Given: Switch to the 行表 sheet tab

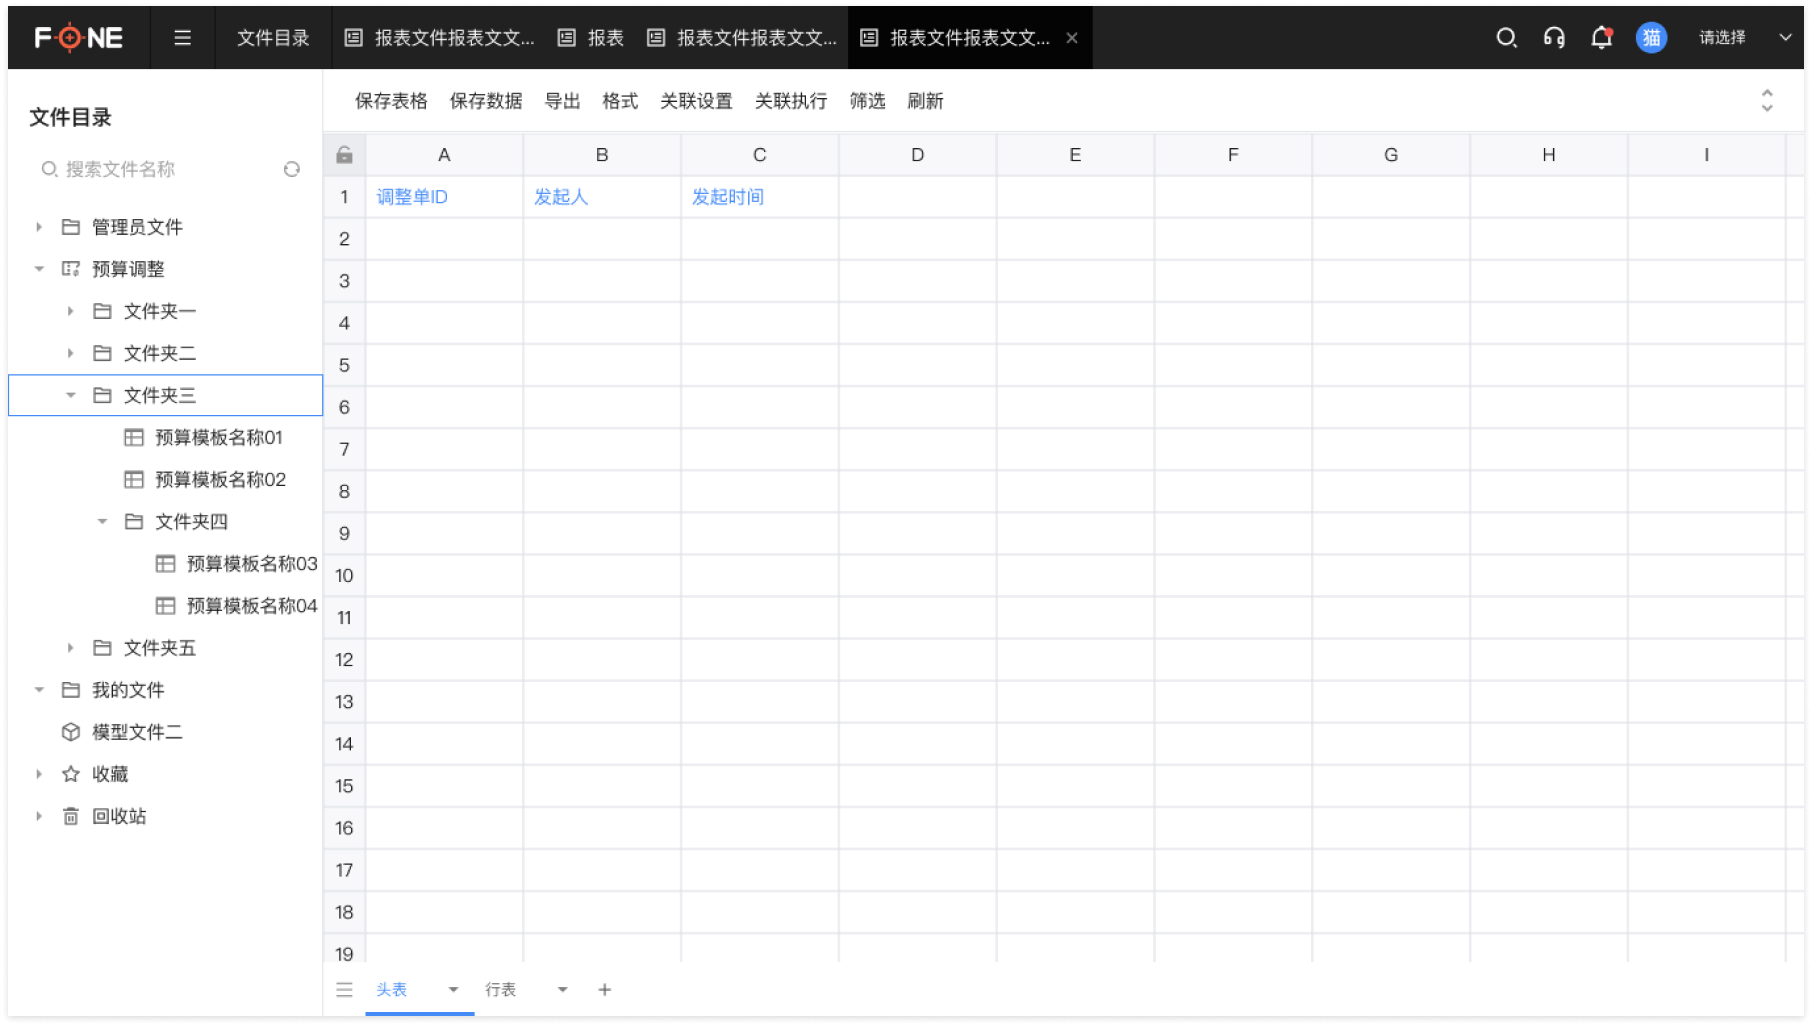Looking at the screenshot, I should pos(500,989).
